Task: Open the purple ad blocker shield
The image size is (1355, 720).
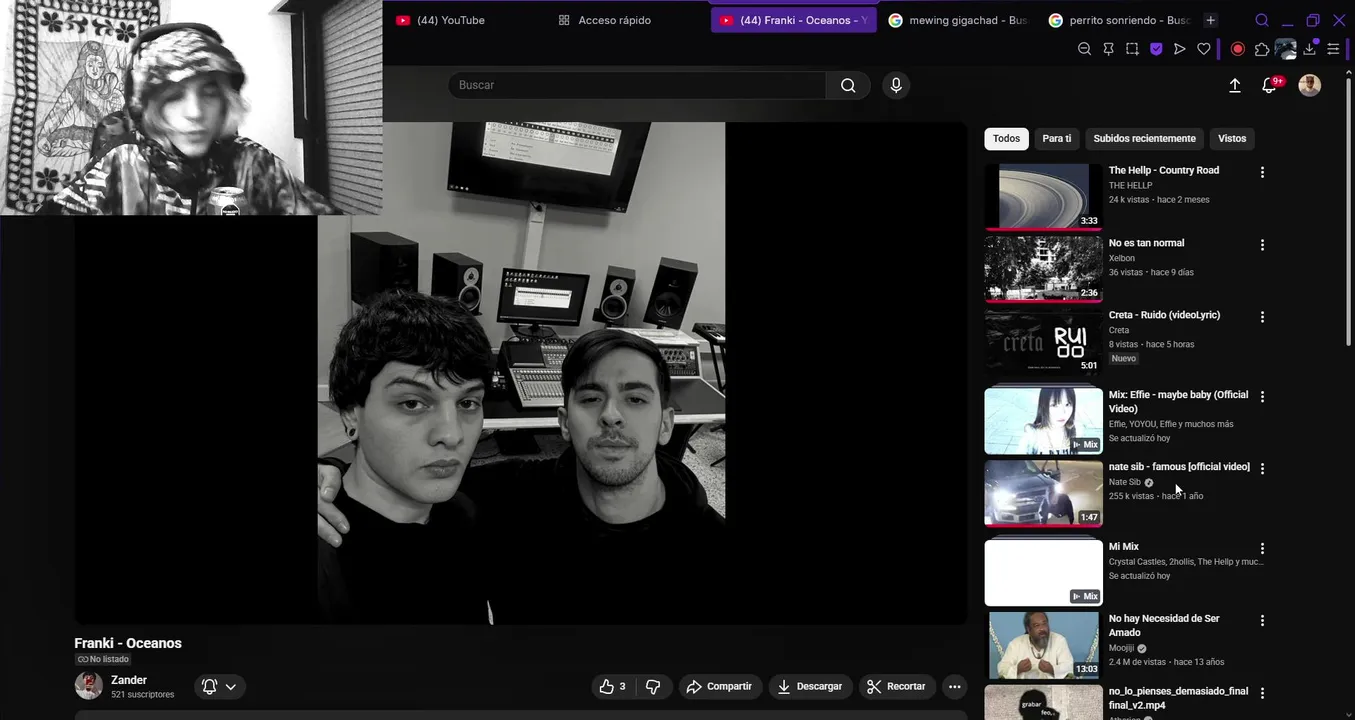Action: (x=1156, y=49)
